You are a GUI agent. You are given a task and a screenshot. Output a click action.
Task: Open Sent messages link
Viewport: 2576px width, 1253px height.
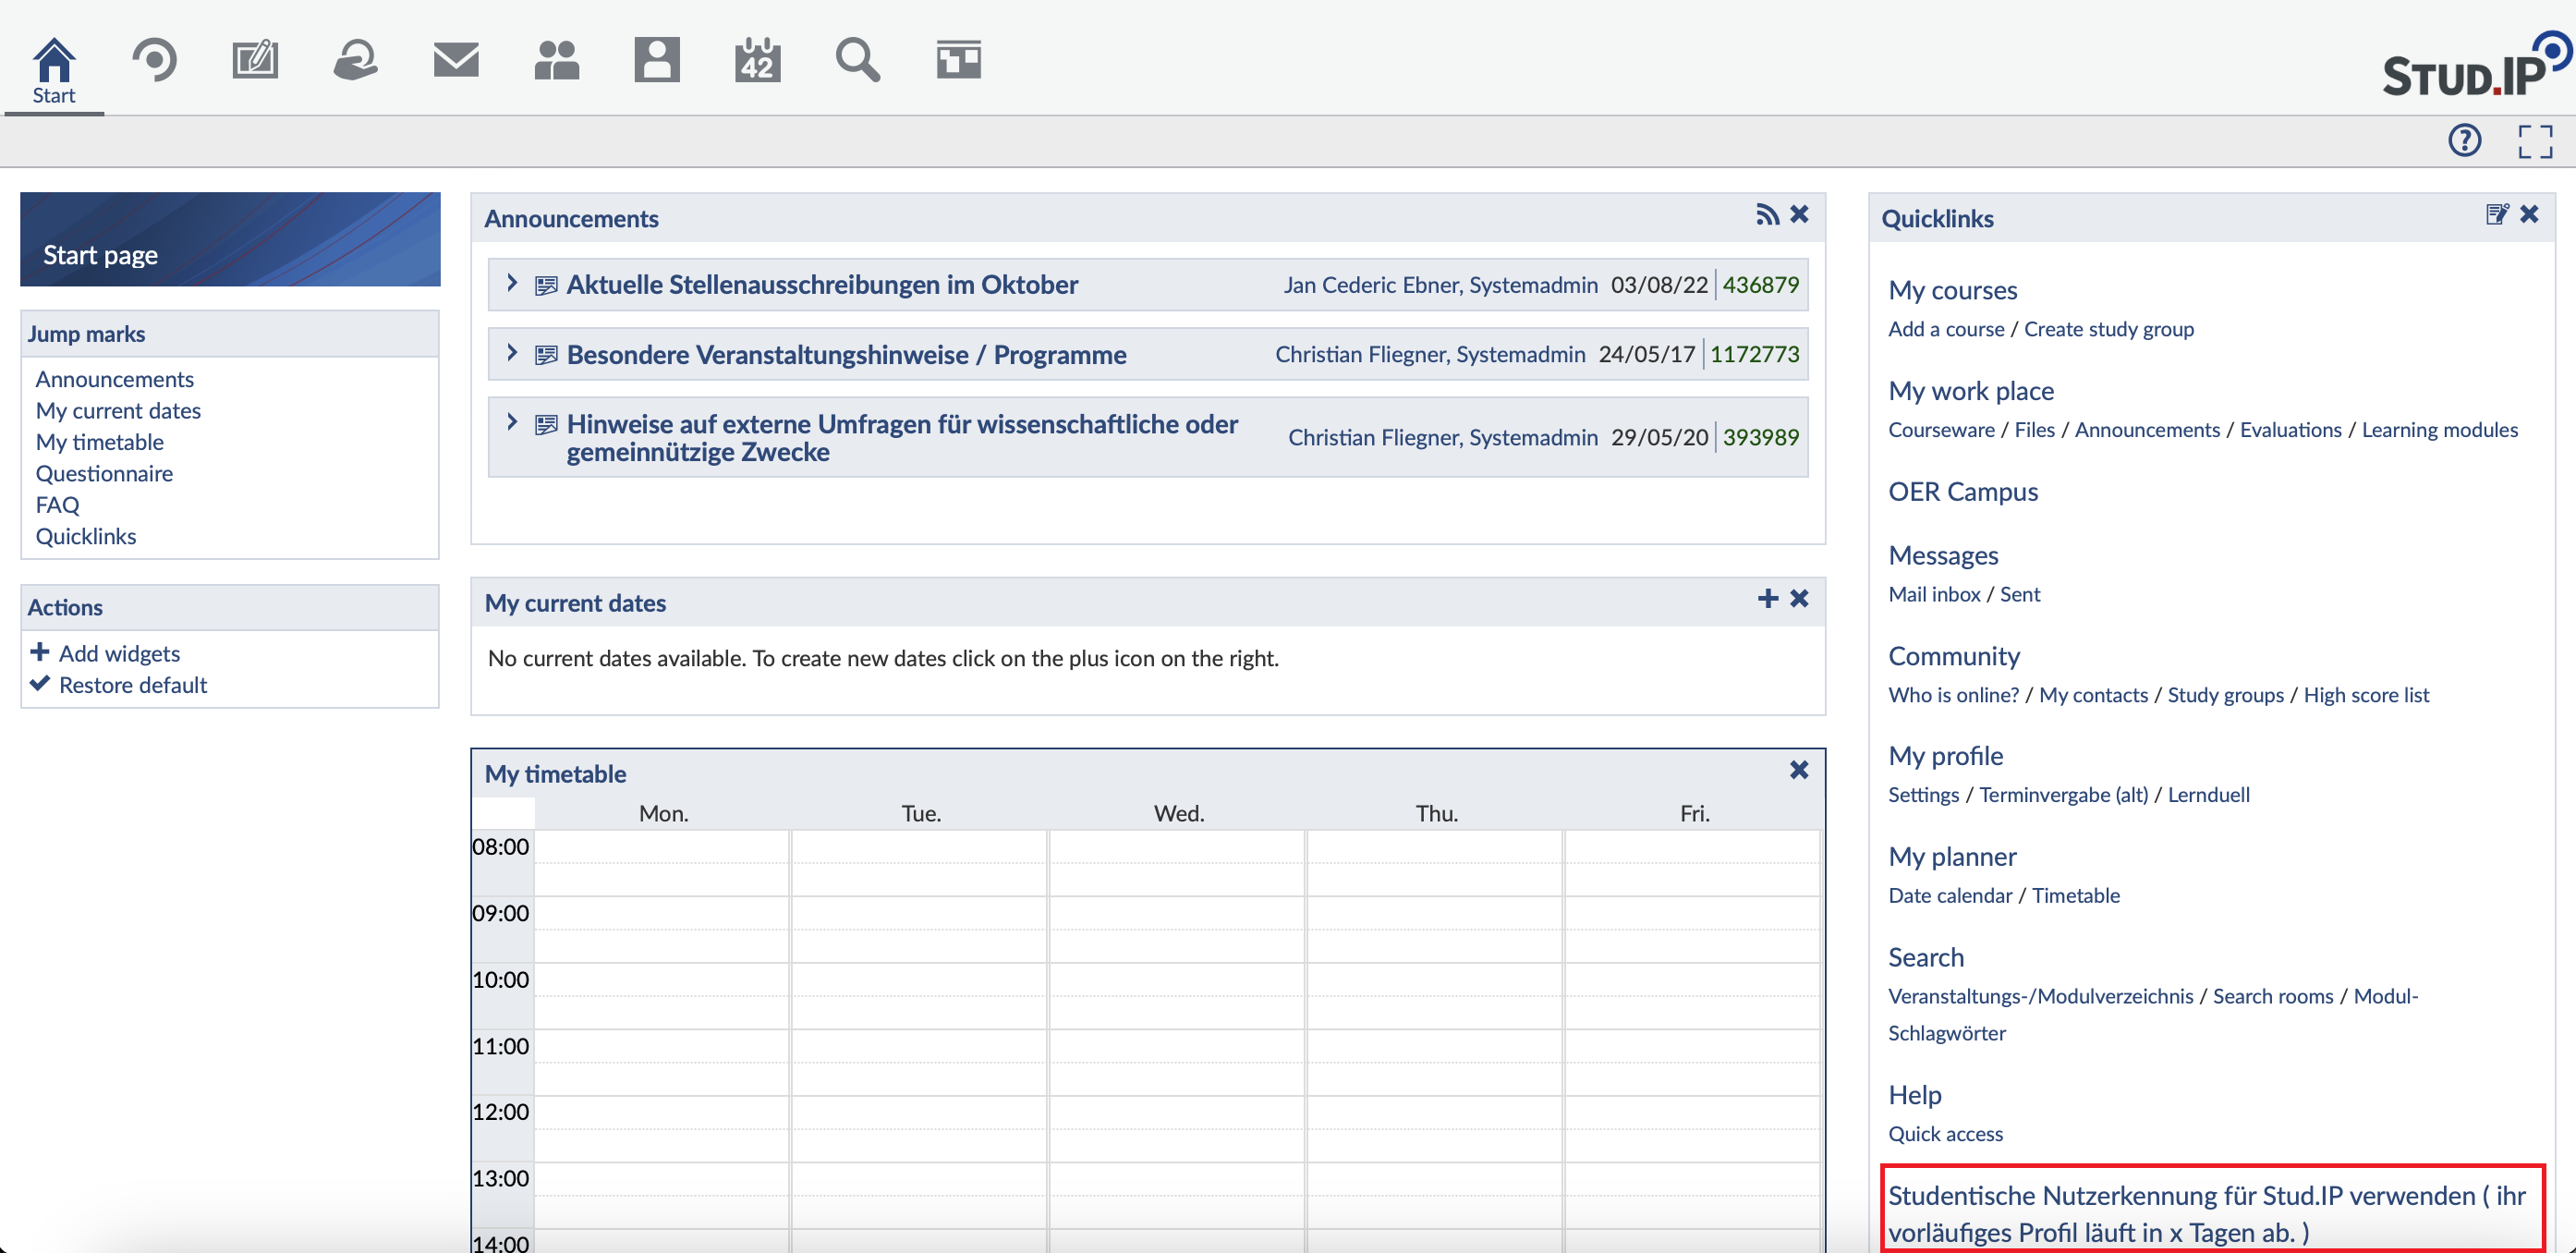click(2019, 594)
